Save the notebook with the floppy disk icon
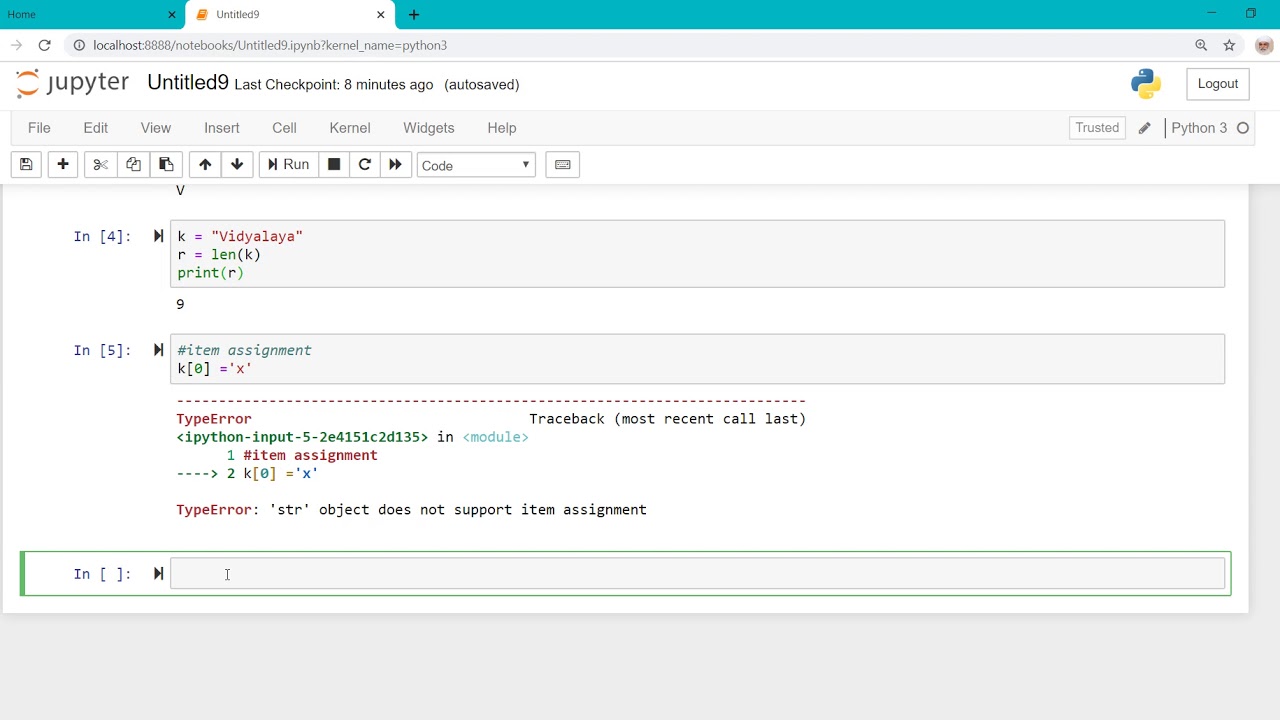This screenshot has height=720, width=1280. click(x=26, y=165)
